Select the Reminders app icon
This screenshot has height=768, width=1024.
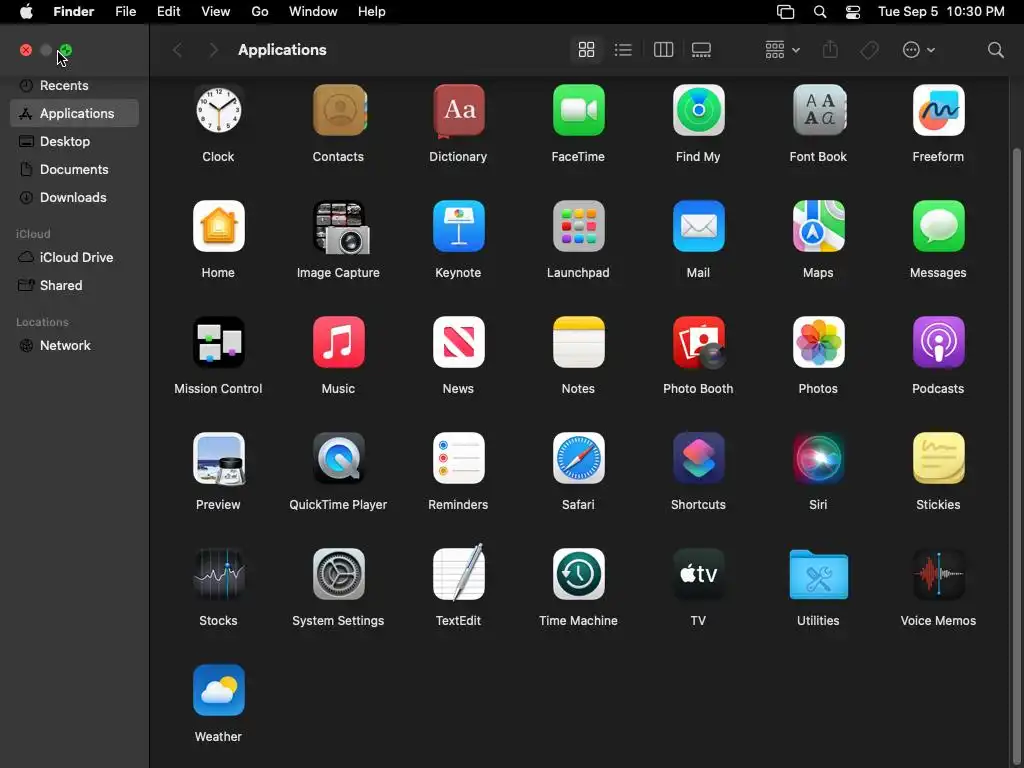[458, 458]
